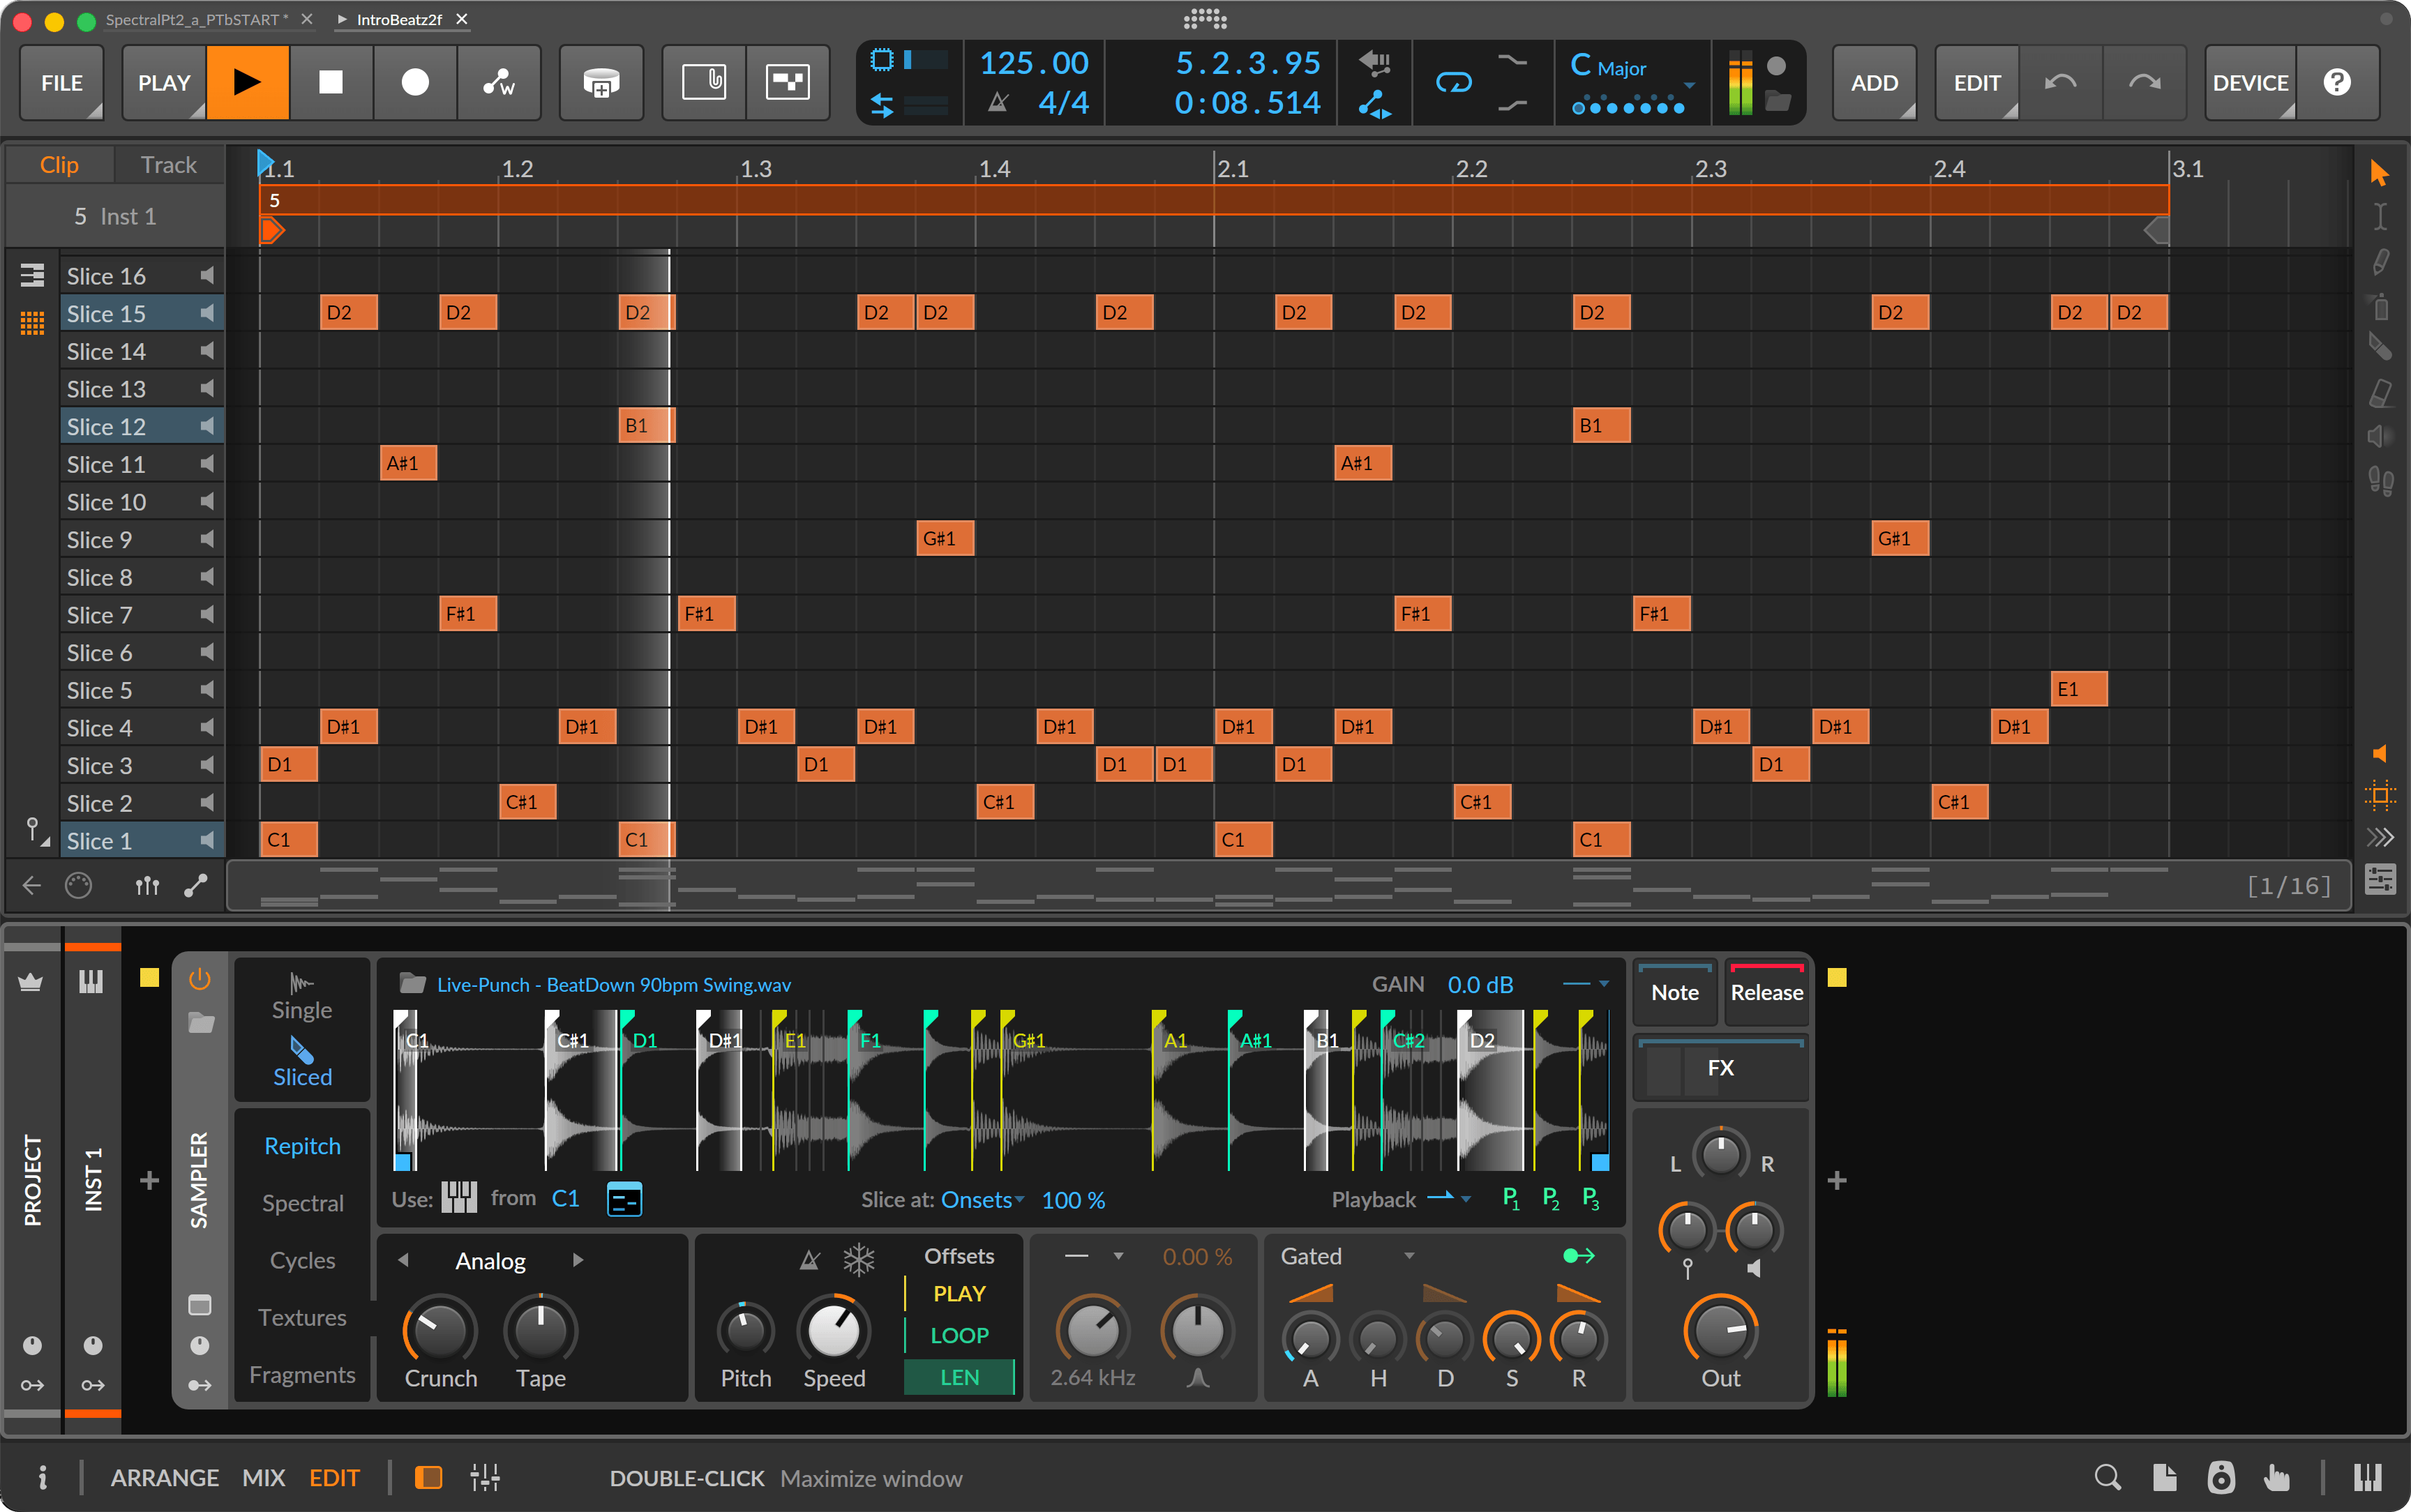Switch to drum grid view icon
Image resolution: width=2411 pixels, height=1512 pixels.
click(32, 323)
